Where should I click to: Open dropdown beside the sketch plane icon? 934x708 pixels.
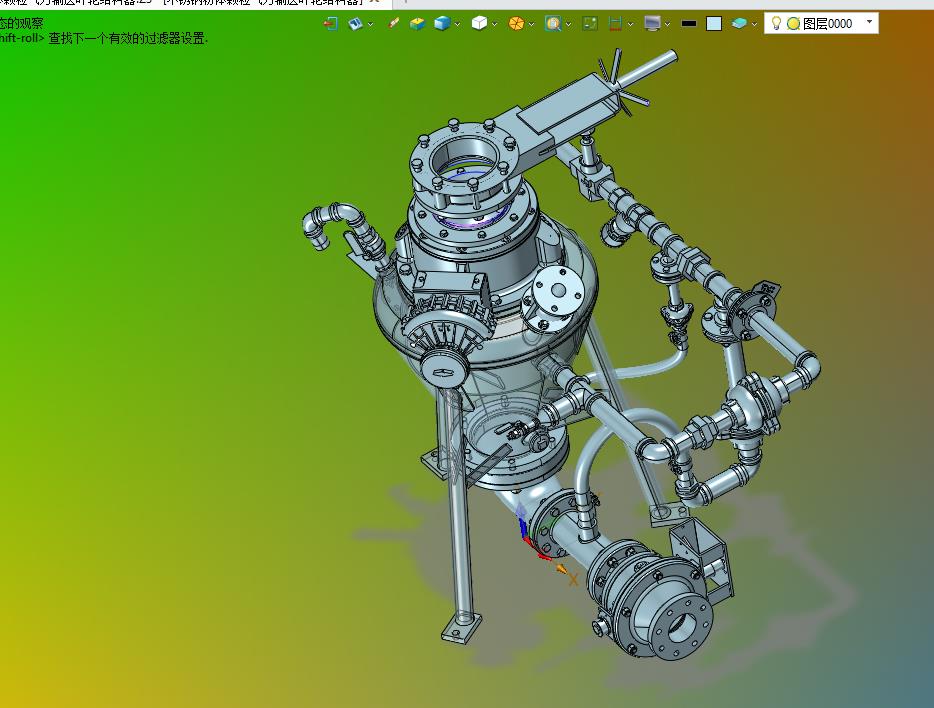click(371, 24)
